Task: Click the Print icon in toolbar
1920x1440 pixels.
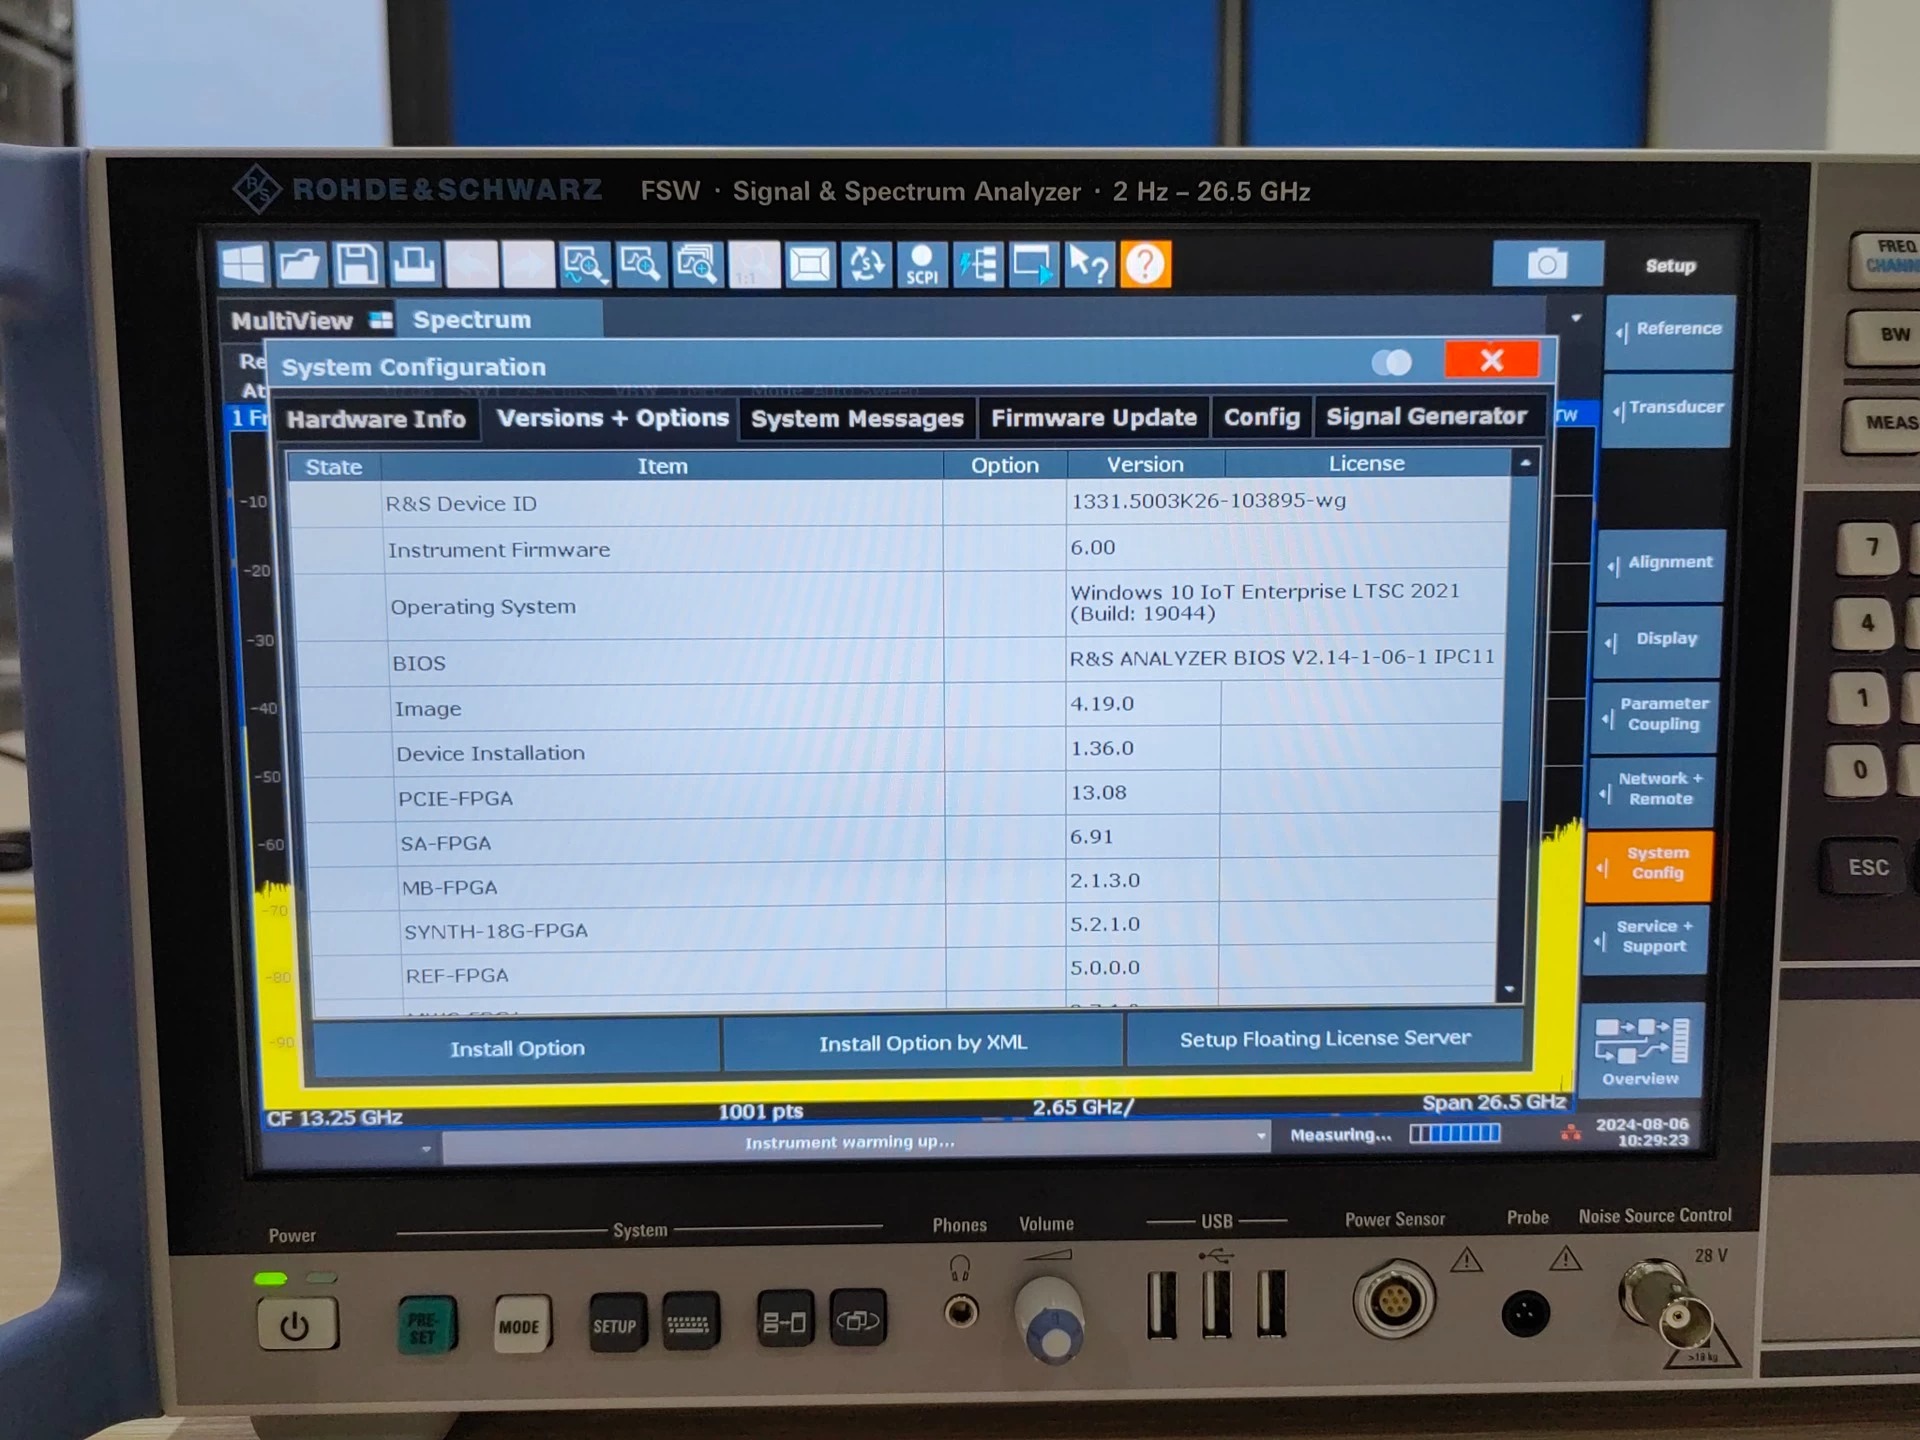Action: (413, 265)
